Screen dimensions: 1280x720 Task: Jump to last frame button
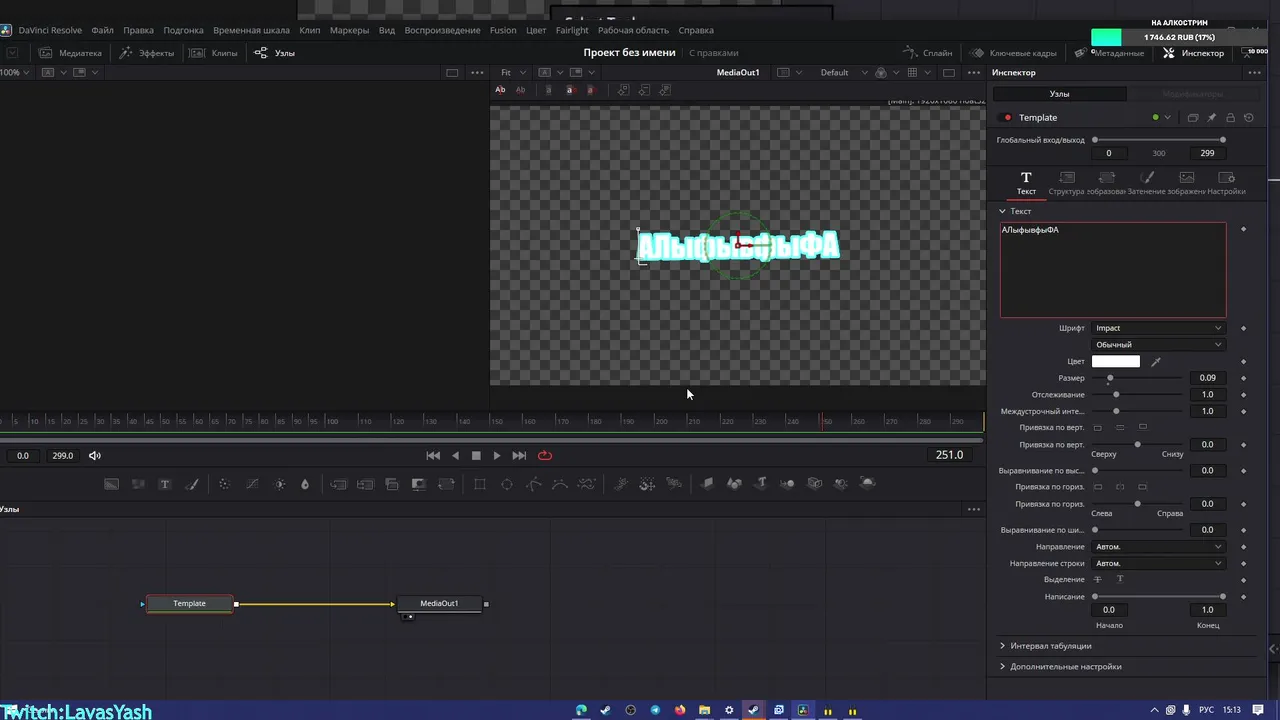[519, 455]
